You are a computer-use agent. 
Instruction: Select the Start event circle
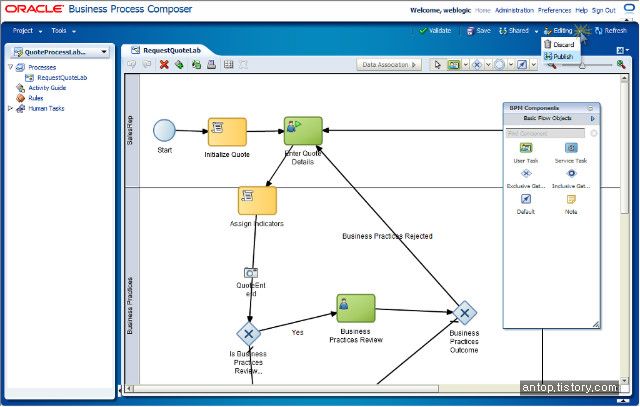click(x=164, y=131)
